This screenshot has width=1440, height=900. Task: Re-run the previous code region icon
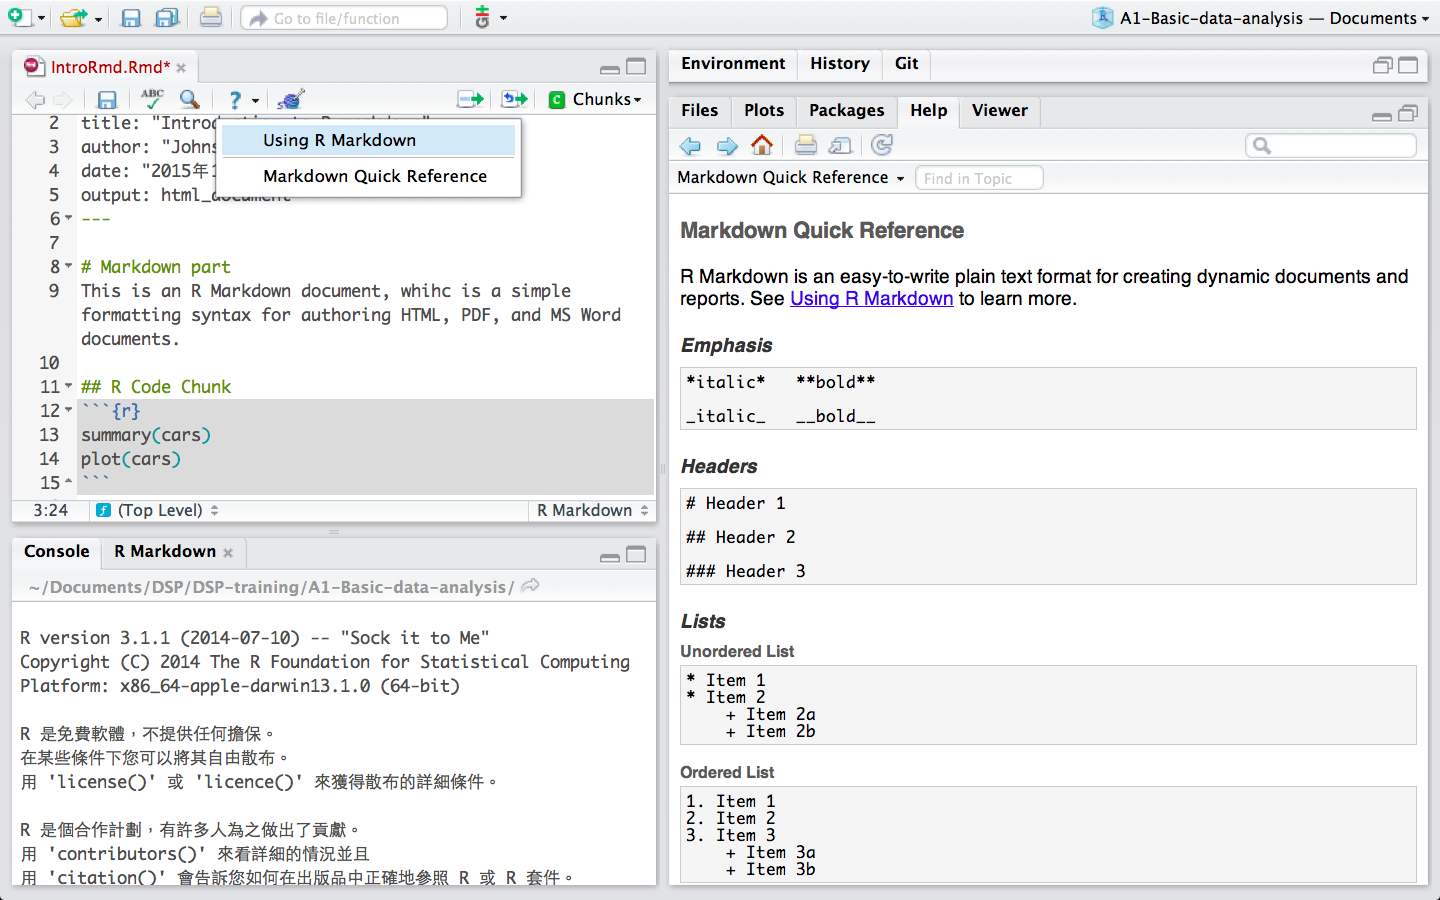(x=514, y=98)
